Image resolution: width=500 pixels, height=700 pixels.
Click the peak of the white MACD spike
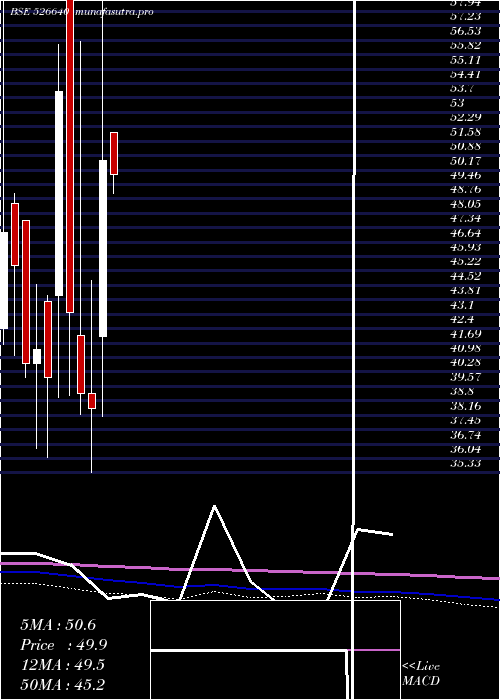(215, 506)
